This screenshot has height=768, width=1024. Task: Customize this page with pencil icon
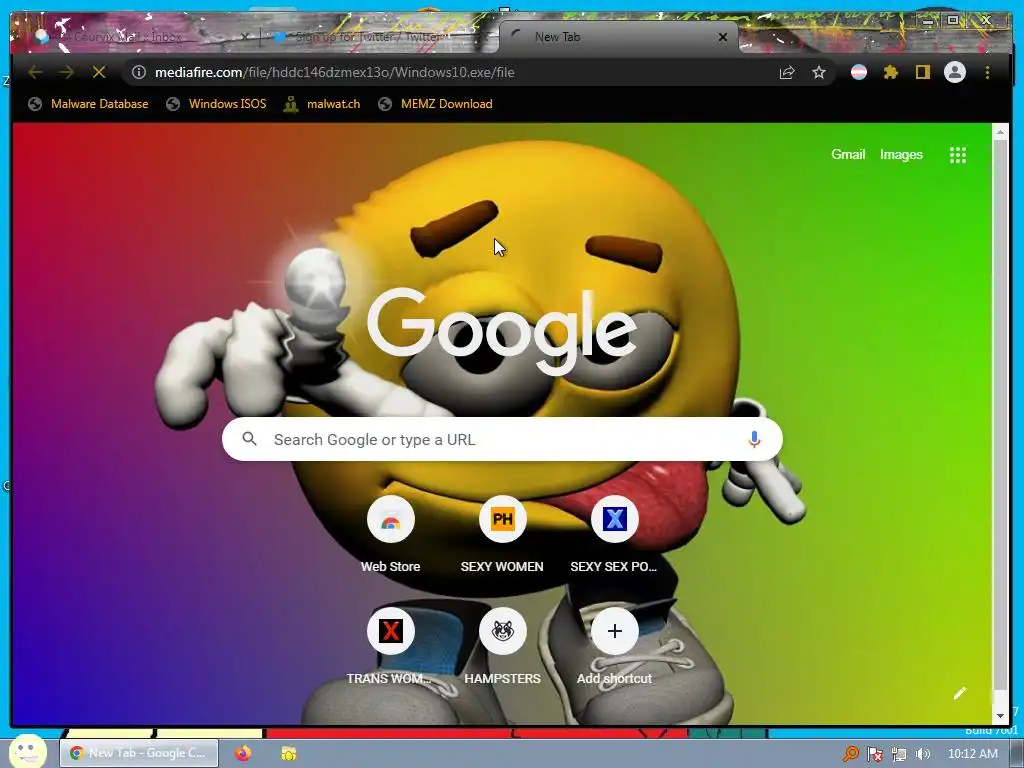pos(959,694)
